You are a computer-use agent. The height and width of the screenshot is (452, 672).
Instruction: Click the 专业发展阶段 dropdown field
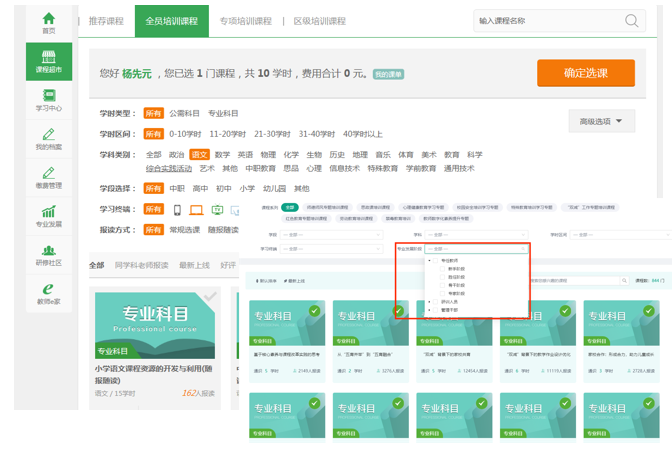[x=476, y=249]
